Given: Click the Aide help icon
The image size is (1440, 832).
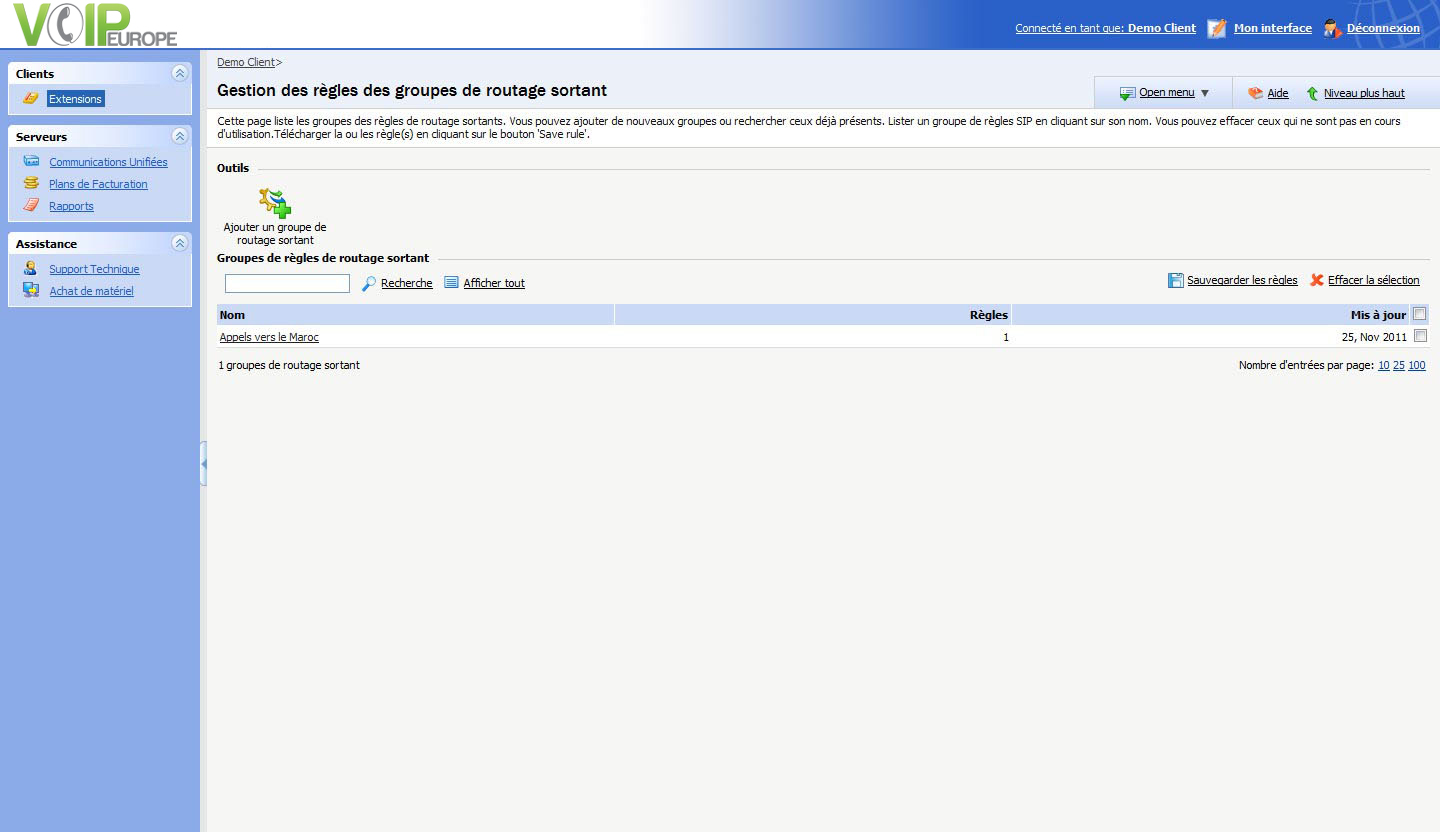Looking at the screenshot, I should click(1255, 93).
